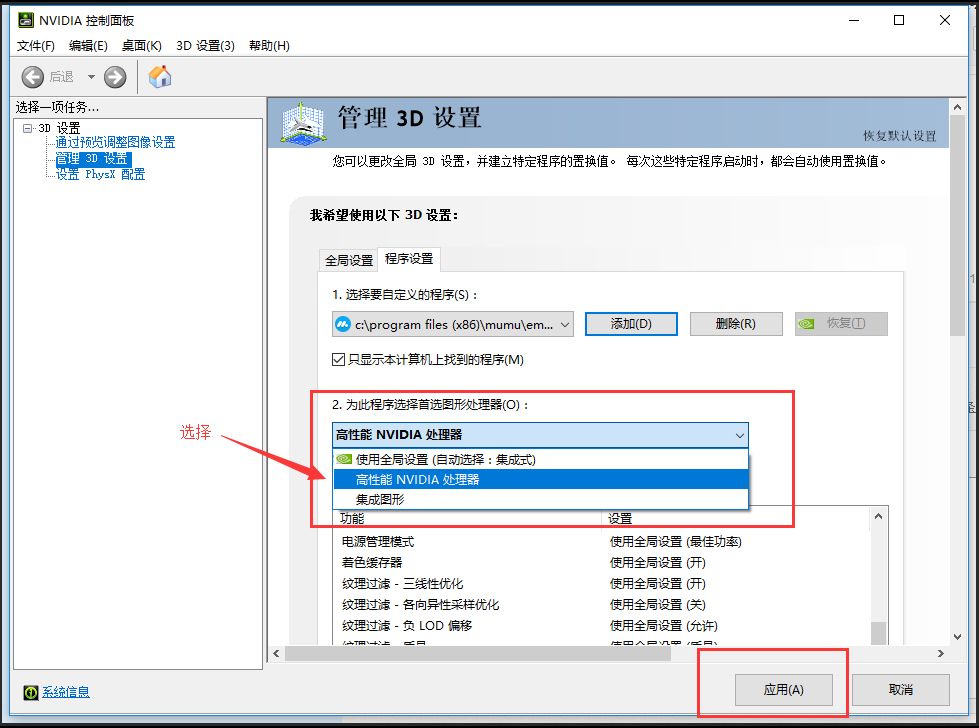Open the 编辑(E) menu
Viewport: 979px width, 728px height.
(88, 46)
